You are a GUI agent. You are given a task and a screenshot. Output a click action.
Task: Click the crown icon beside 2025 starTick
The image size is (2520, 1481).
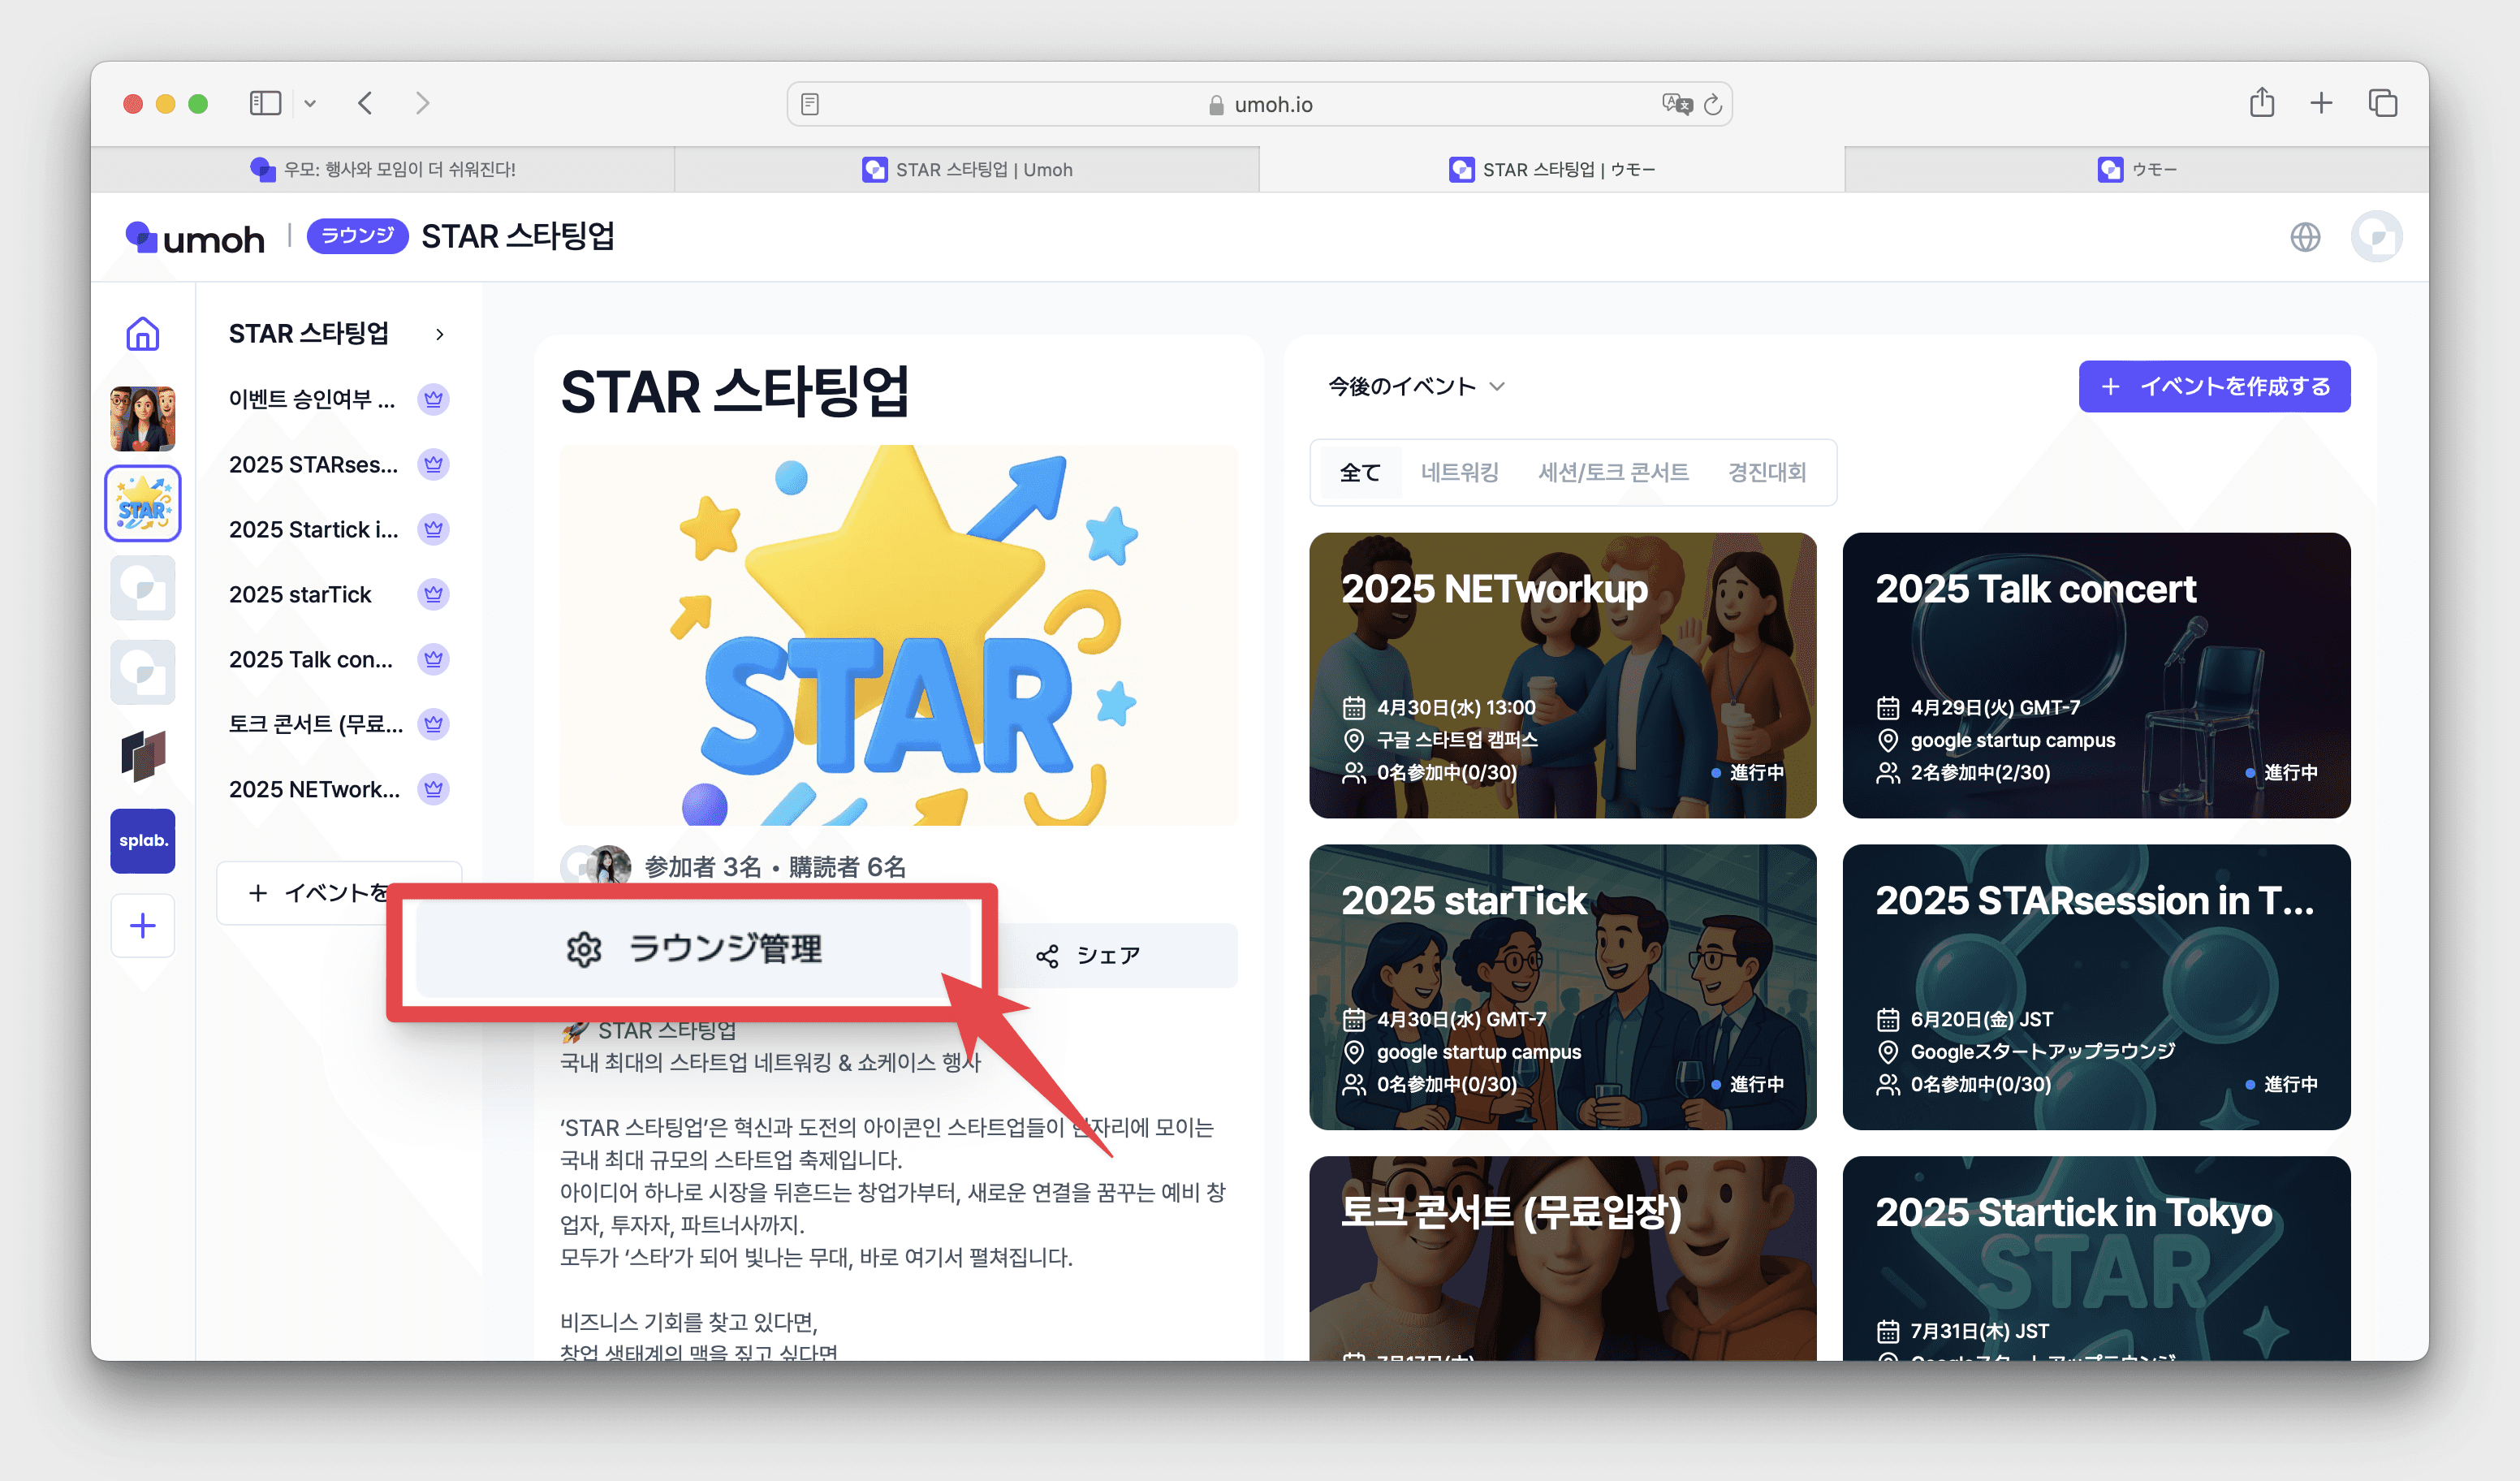(x=433, y=594)
